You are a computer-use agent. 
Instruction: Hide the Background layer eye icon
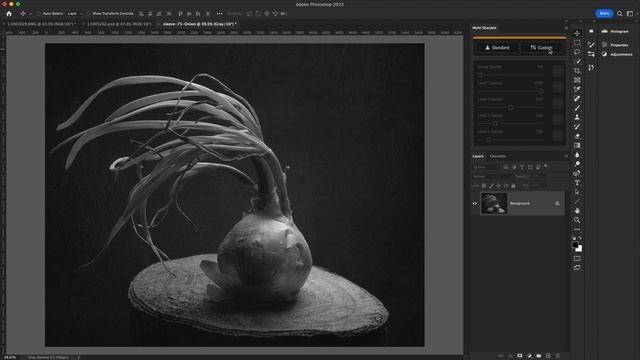point(475,203)
